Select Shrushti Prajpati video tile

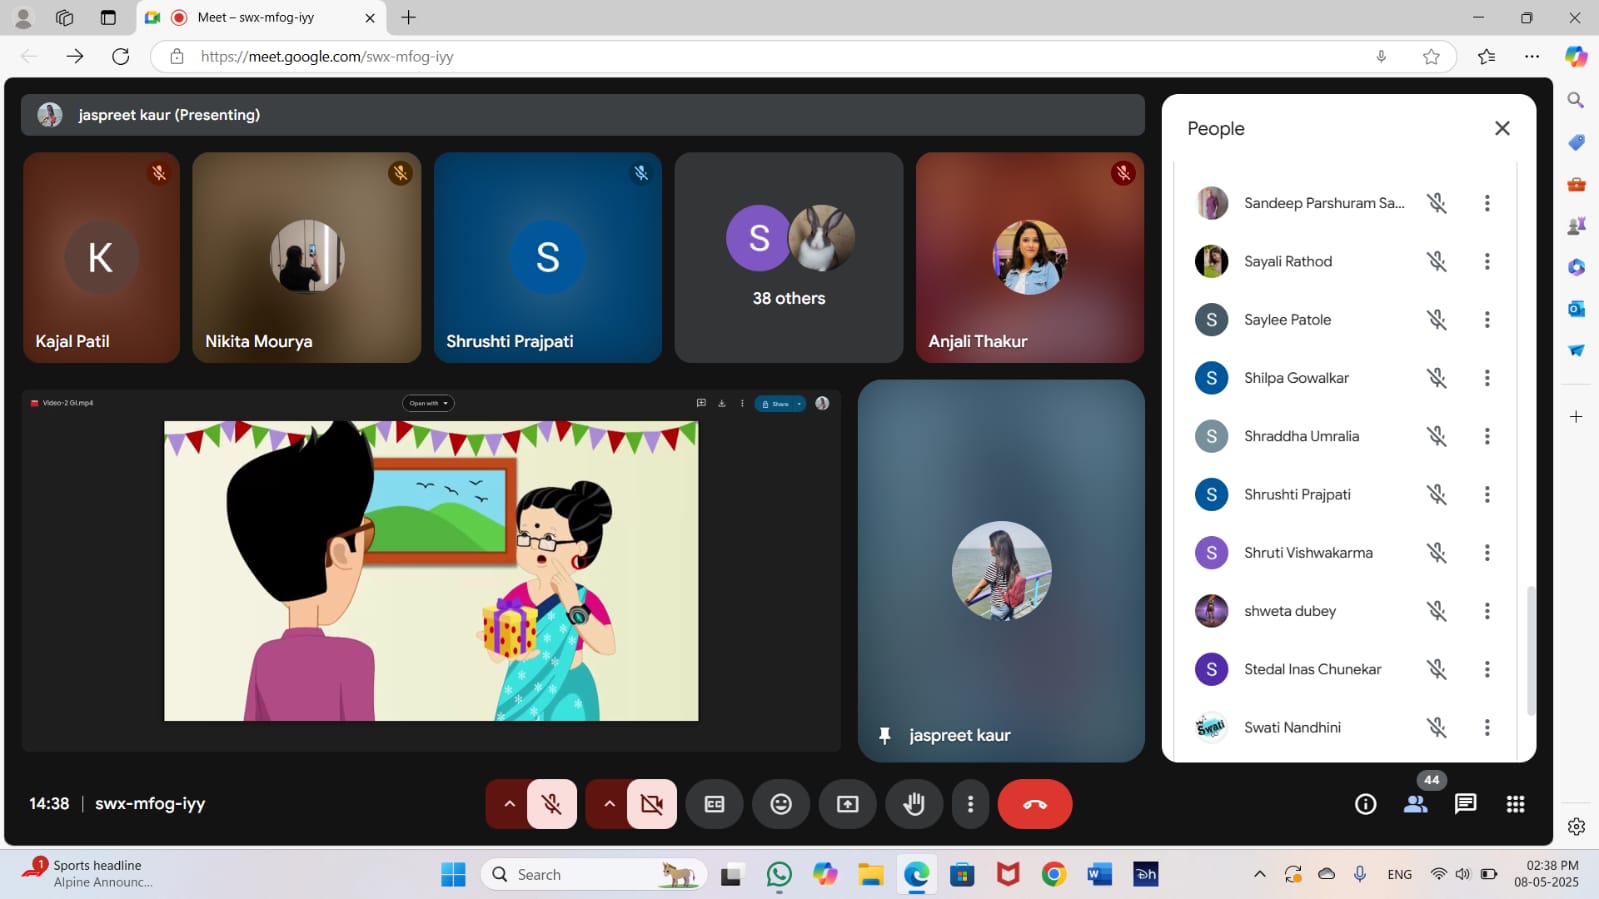click(548, 257)
